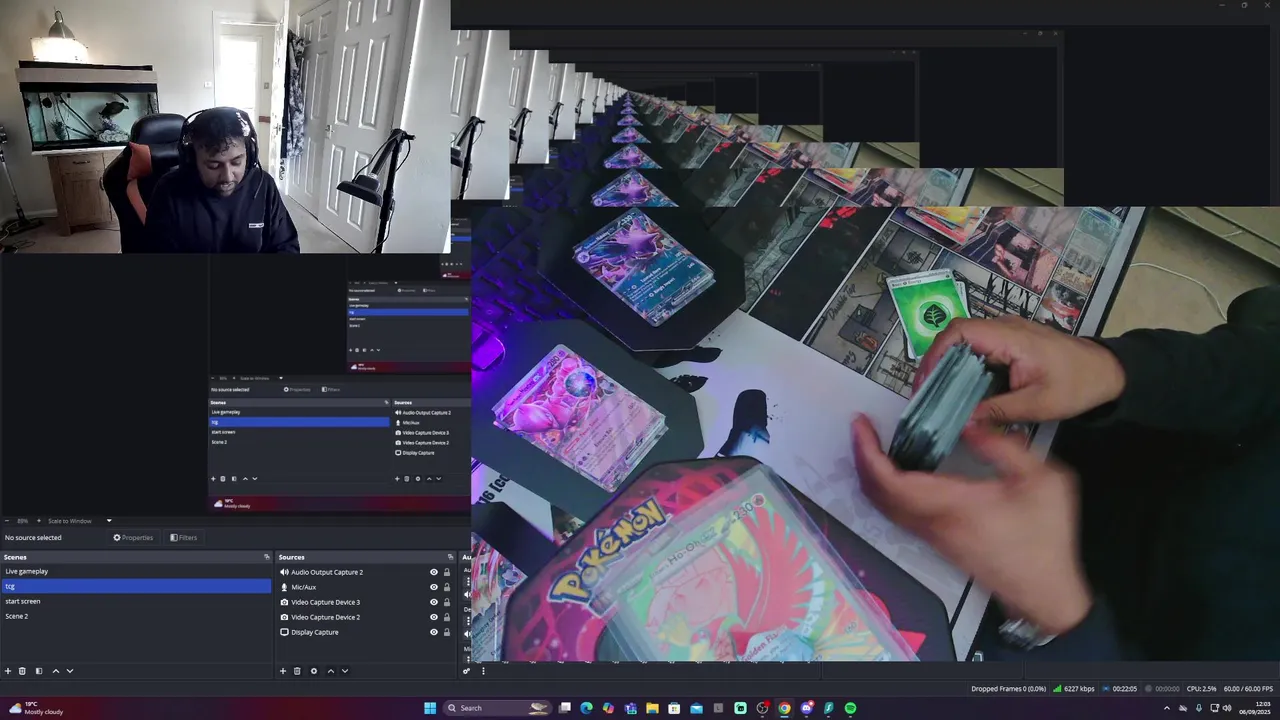Click the No source selected label
This screenshot has width=1280, height=720.
[33, 537]
